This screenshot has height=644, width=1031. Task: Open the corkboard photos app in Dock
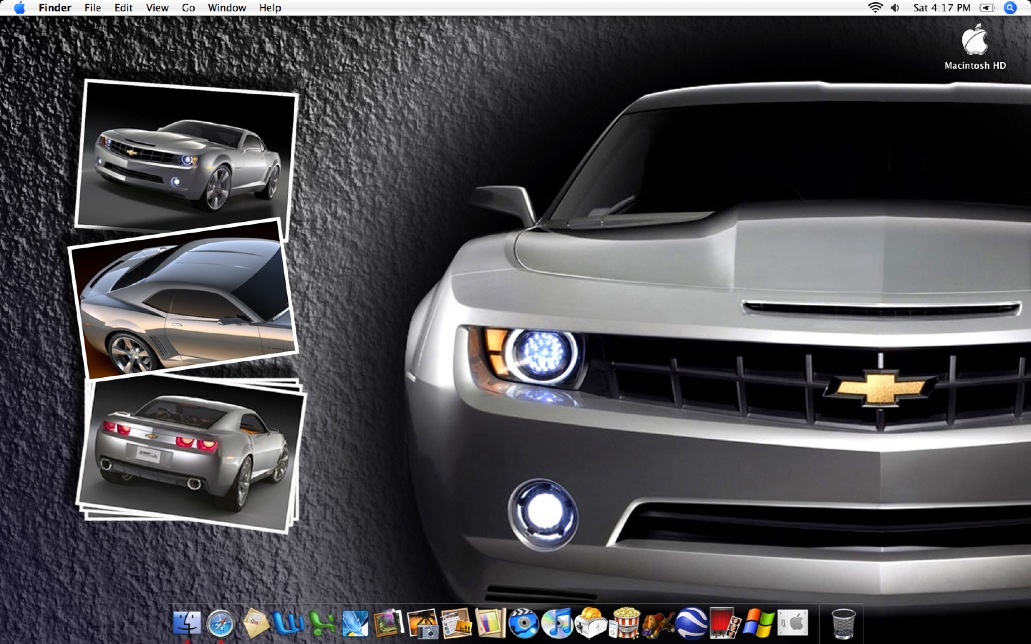pos(456,623)
